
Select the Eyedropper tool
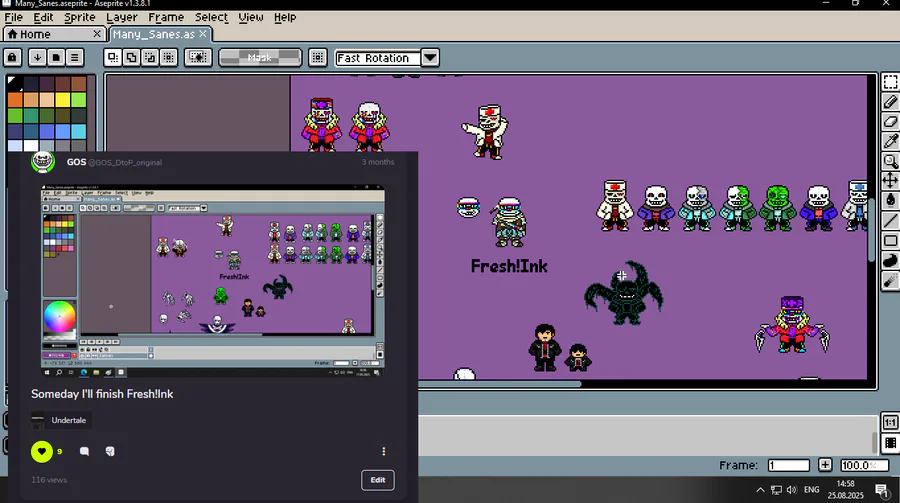[x=890, y=141]
